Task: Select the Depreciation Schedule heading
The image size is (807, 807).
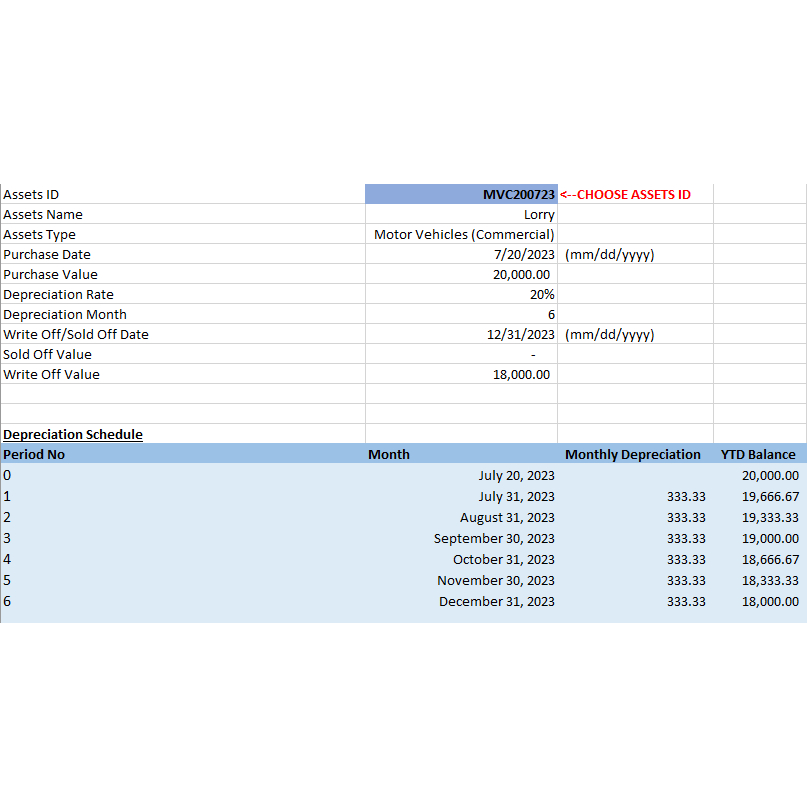Action: tap(73, 434)
